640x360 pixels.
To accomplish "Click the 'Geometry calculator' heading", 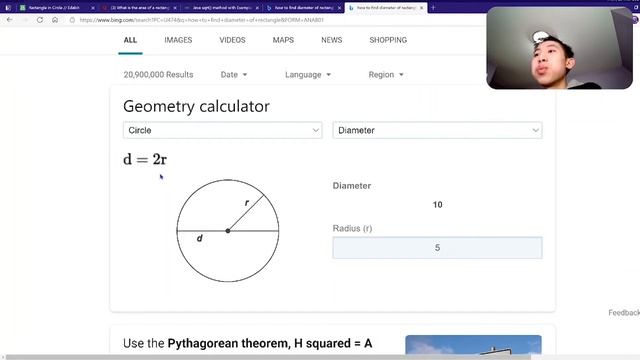I will pos(196,107).
